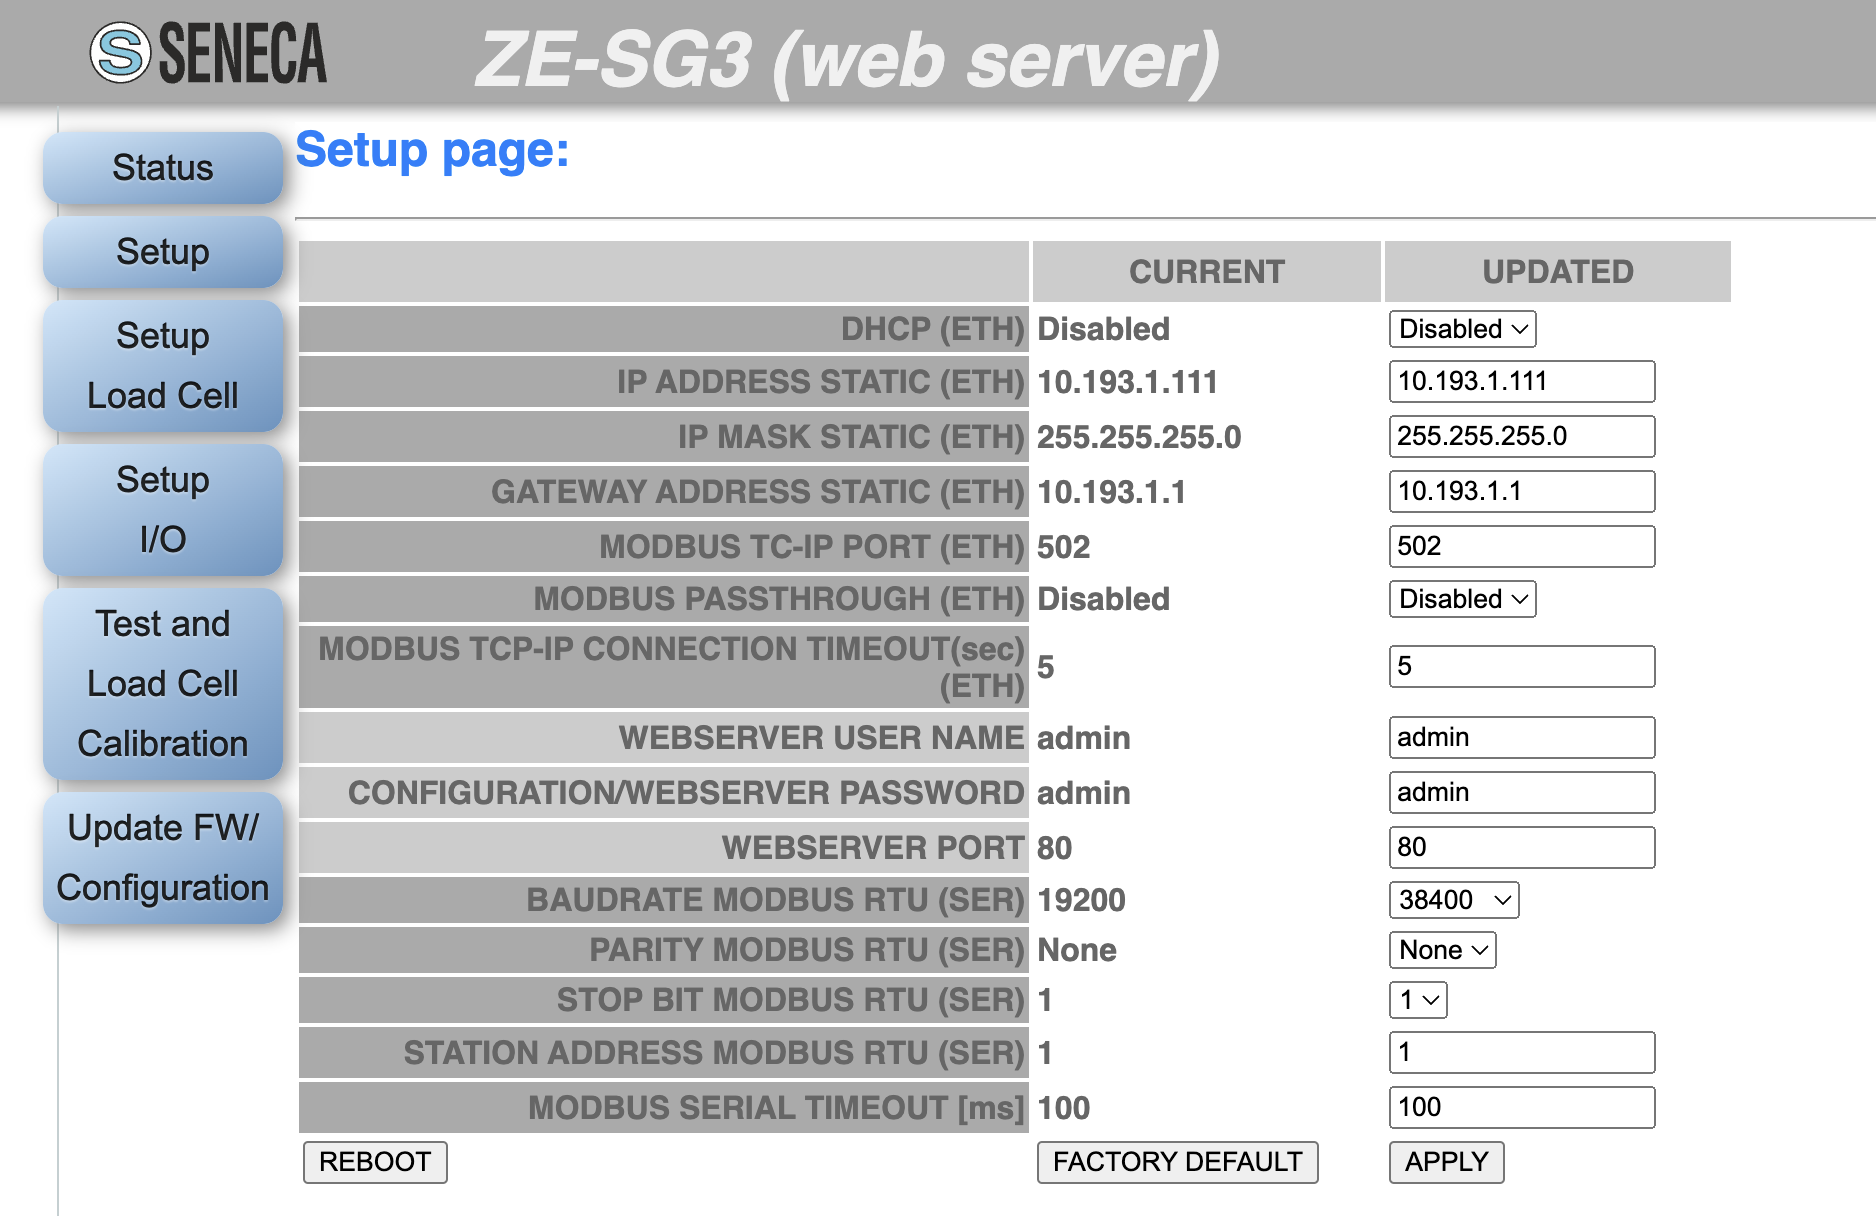Click the CURRENT column header
Image resolution: width=1876 pixels, height=1216 pixels.
click(x=1207, y=272)
